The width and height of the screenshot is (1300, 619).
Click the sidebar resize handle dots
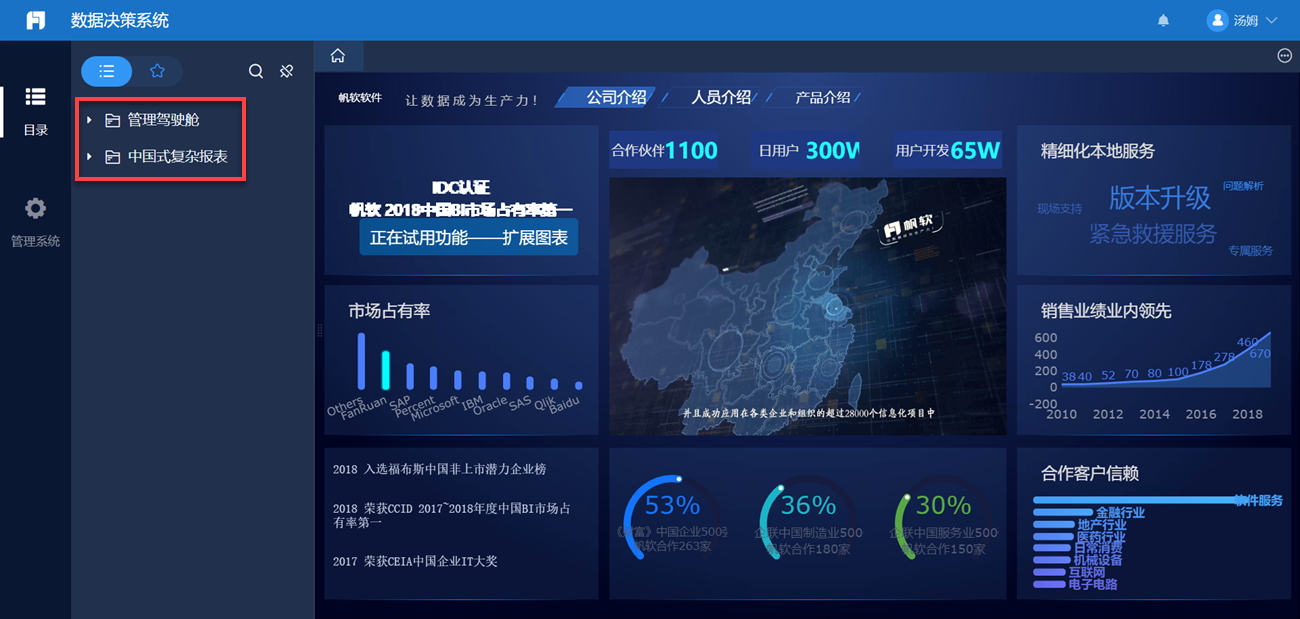point(320,330)
